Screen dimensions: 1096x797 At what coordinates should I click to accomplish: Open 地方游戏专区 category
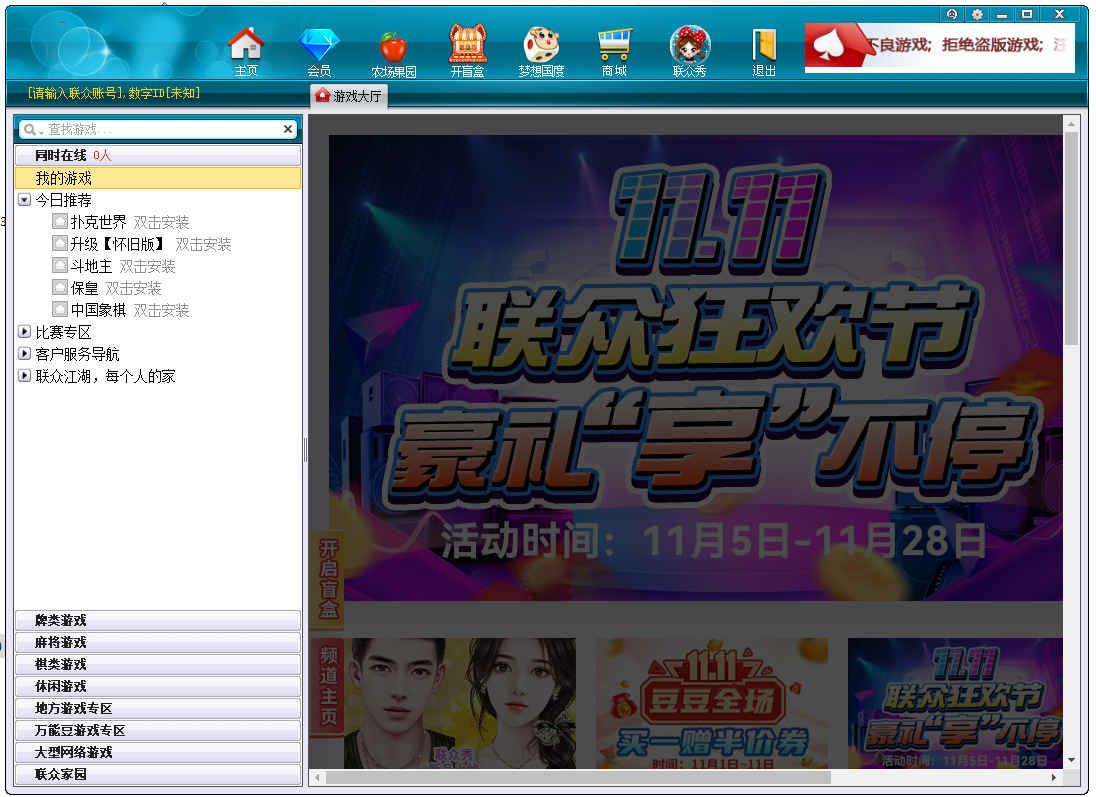(x=158, y=708)
